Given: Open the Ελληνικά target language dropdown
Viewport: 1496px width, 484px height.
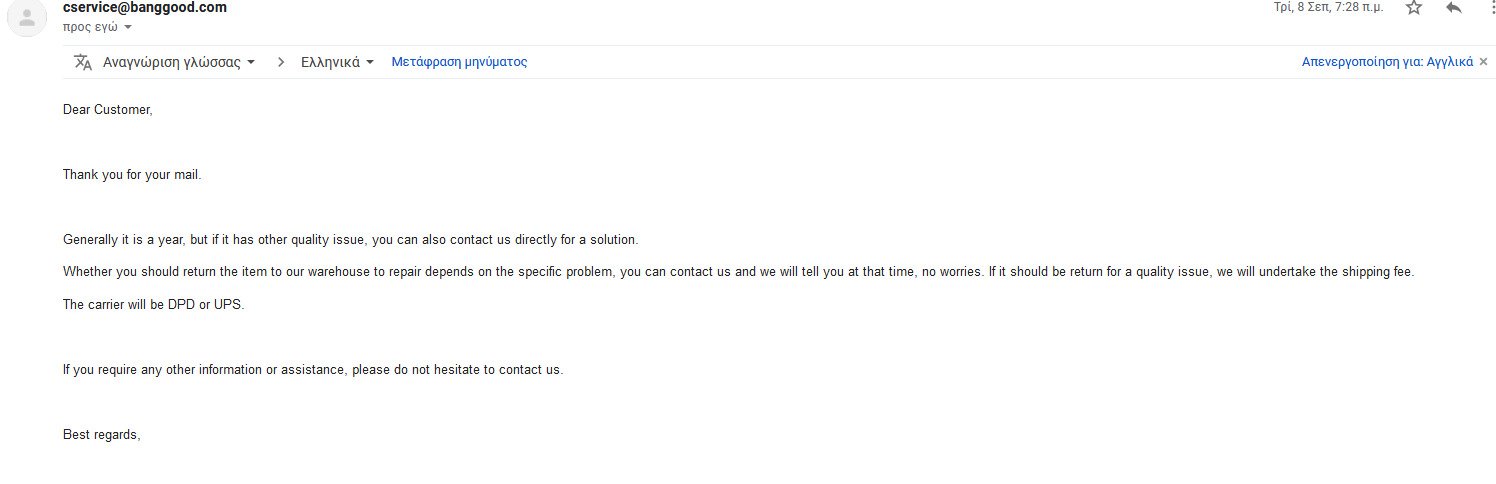Looking at the screenshot, I should coord(337,62).
